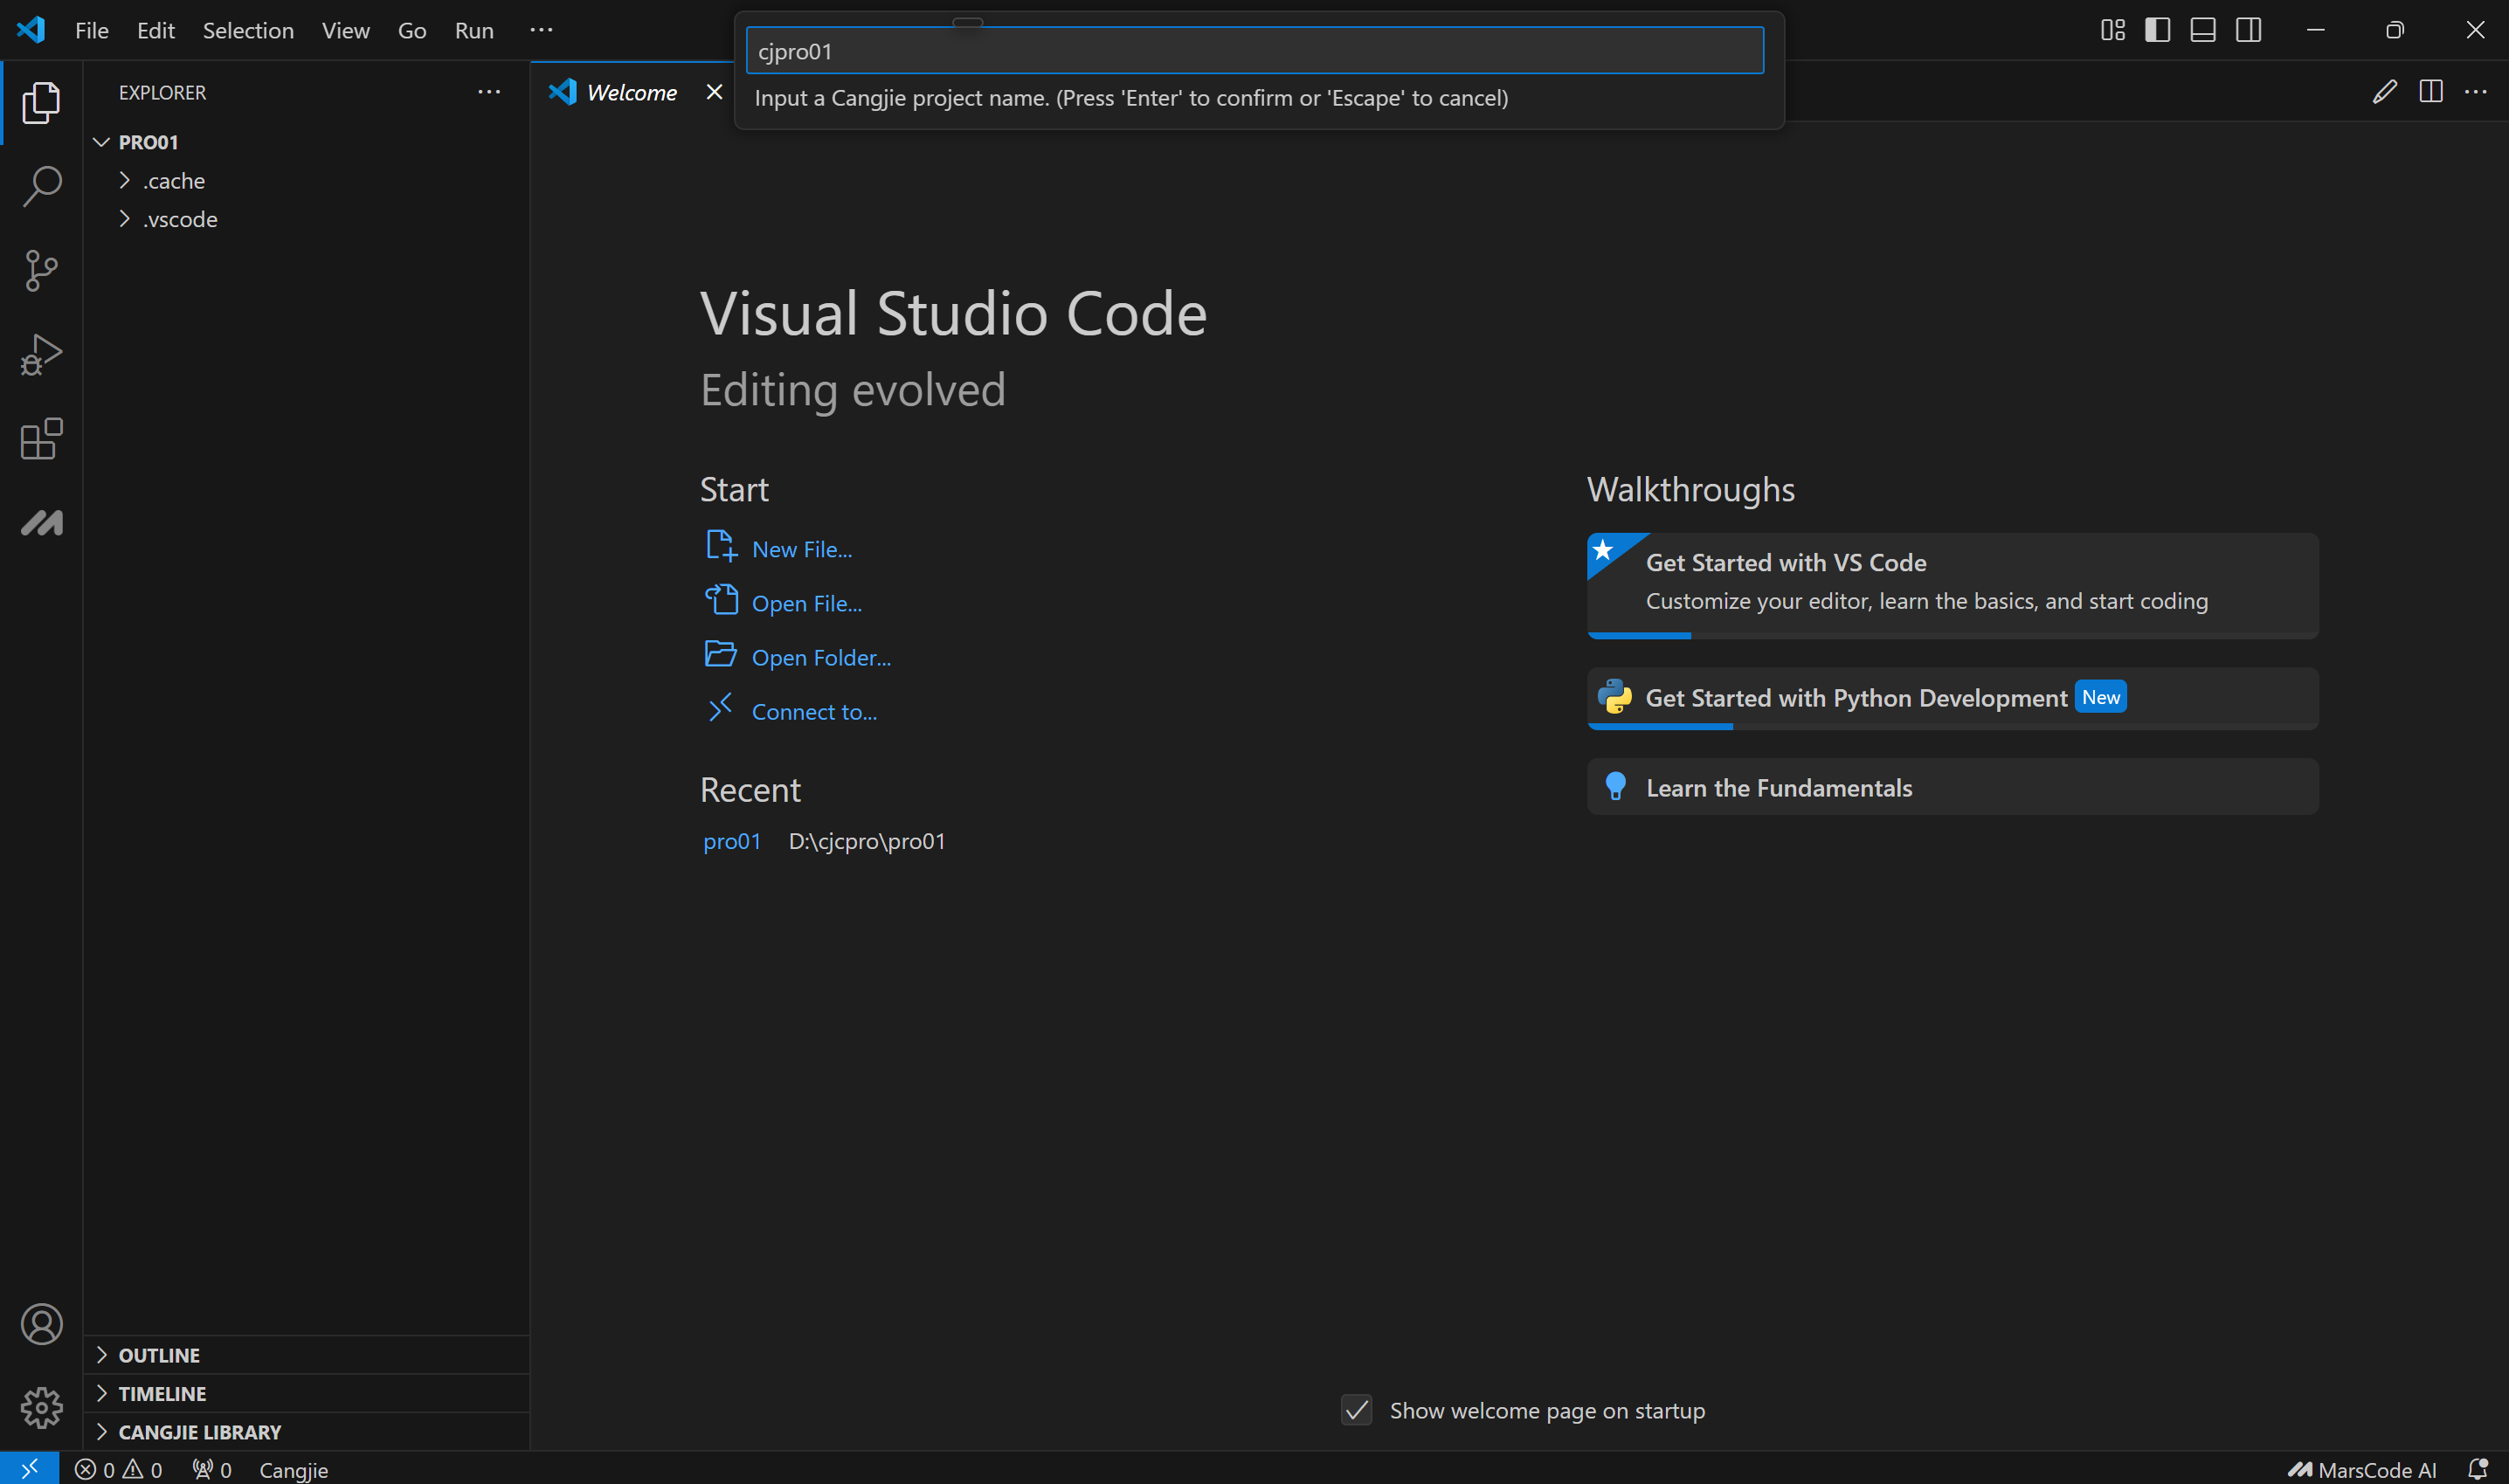The image size is (2509, 1484).
Task: Show more menu items ellipsis
Action: coord(541,30)
